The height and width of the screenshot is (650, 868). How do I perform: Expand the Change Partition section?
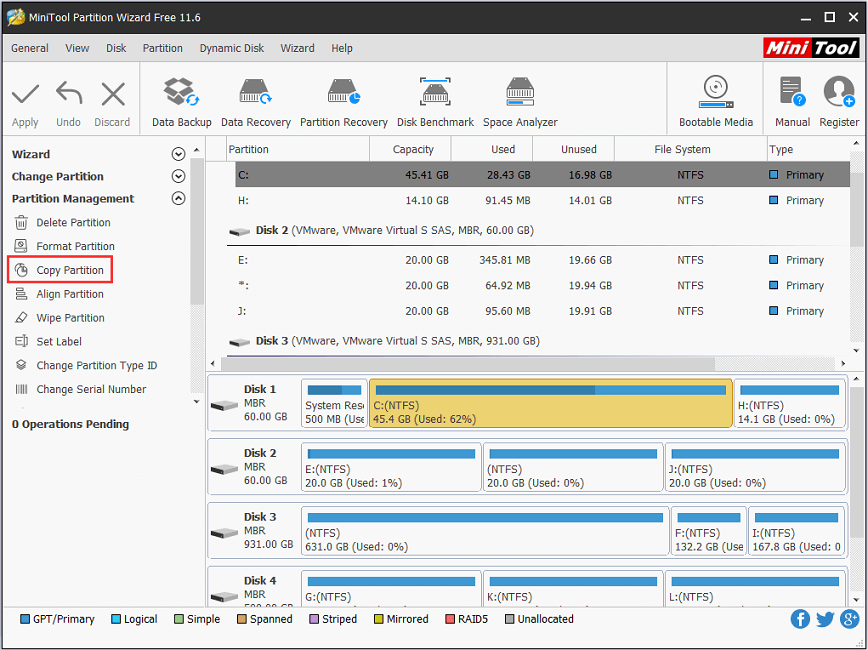(x=178, y=176)
